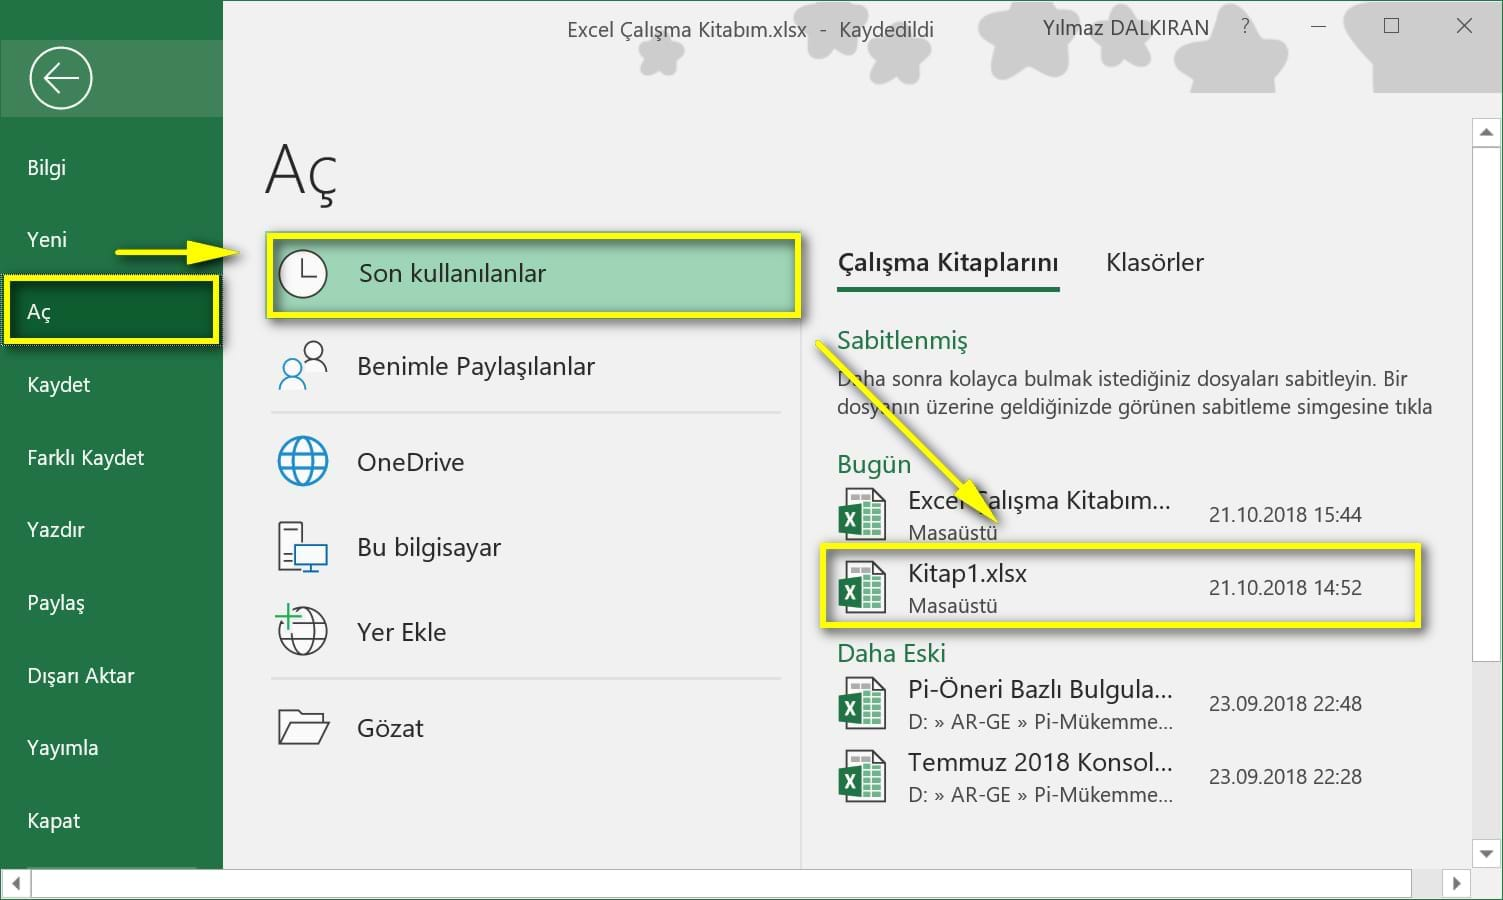Screen dimensions: 1503x900
Task: Choose the Bu bilgisayar computer icon
Action: (x=303, y=547)
